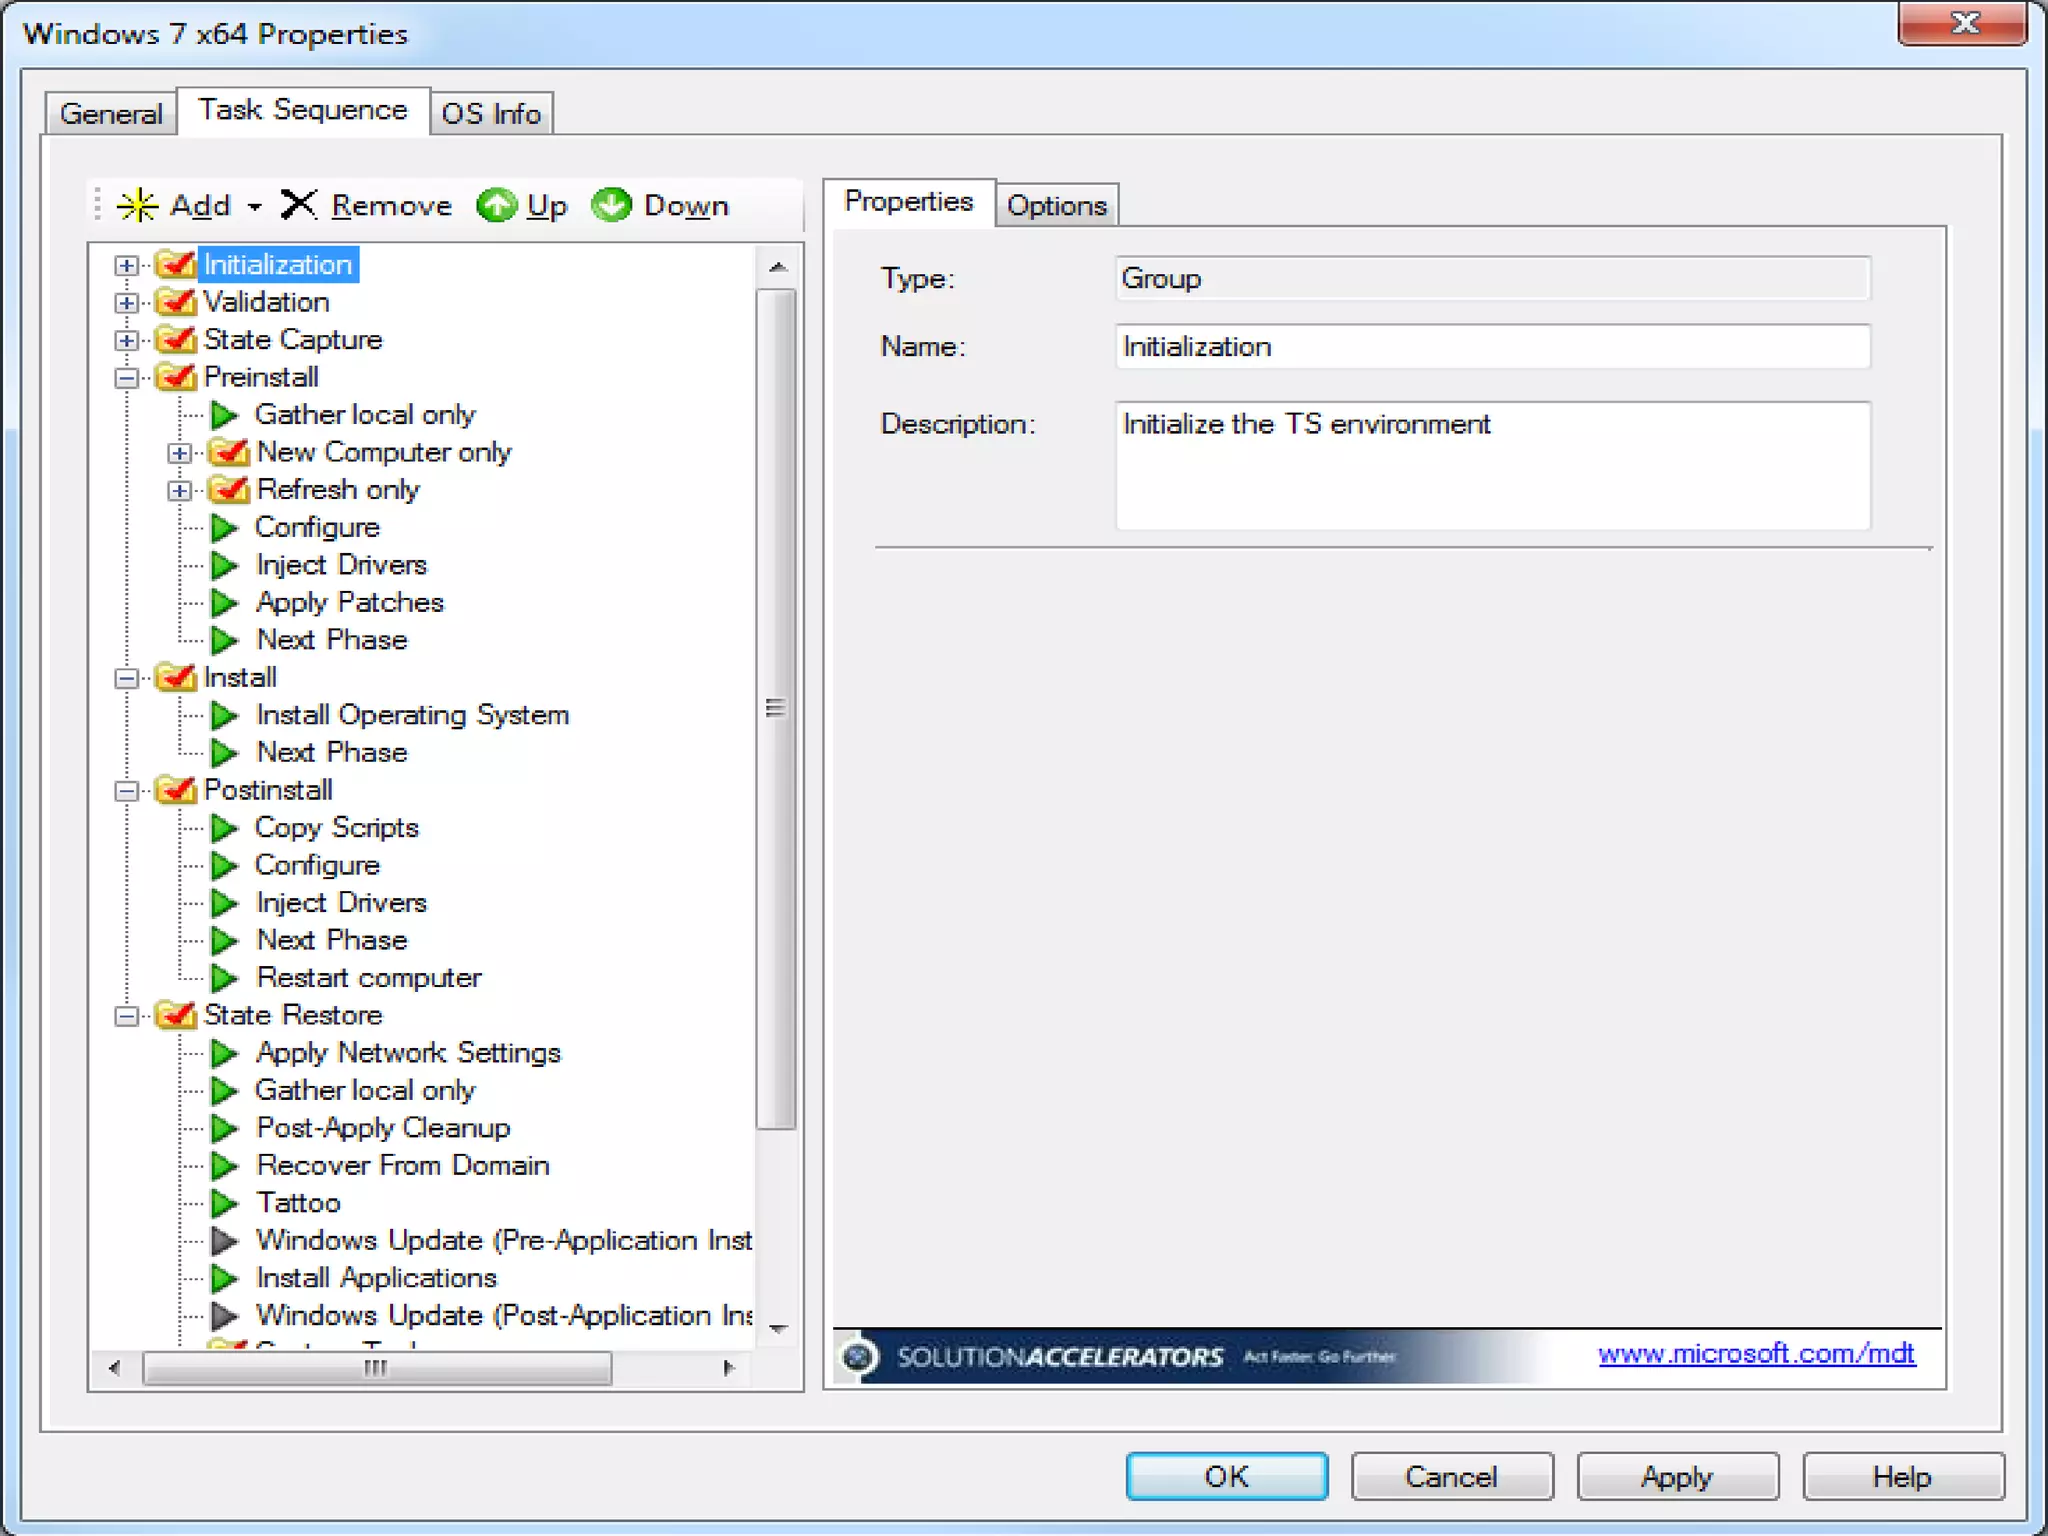Expand the Refresh only group

coord(179,491)
